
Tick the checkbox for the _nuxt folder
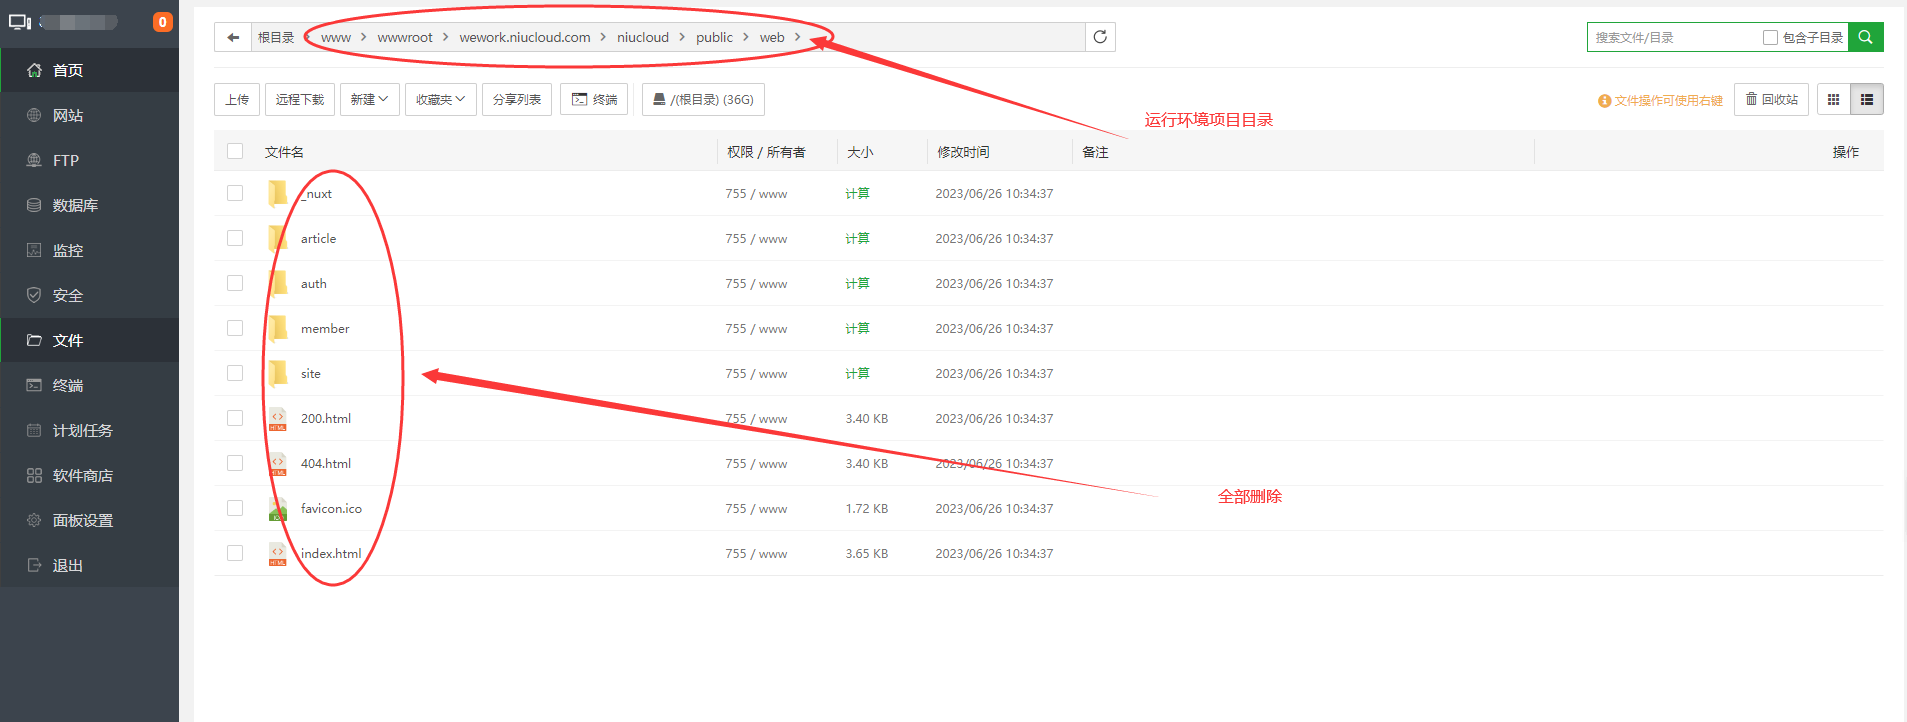(235, 193)
